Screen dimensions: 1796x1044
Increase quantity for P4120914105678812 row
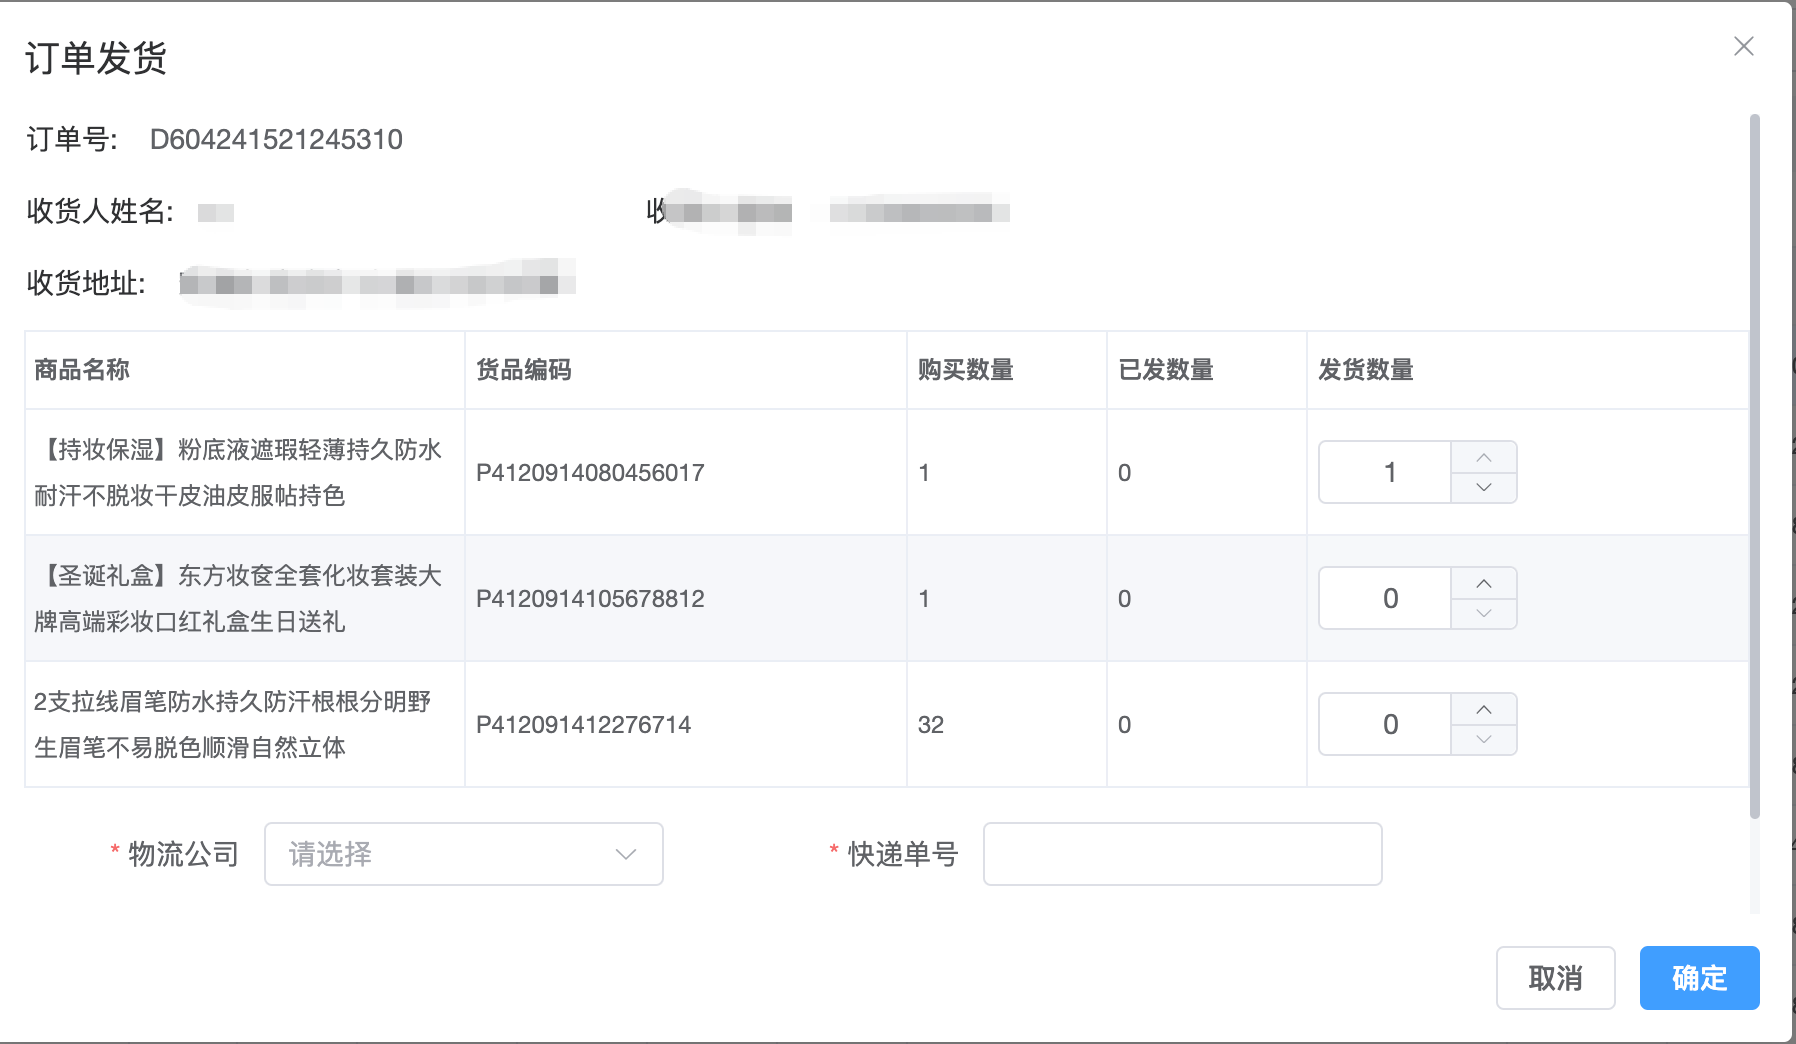pos(1484,583)
